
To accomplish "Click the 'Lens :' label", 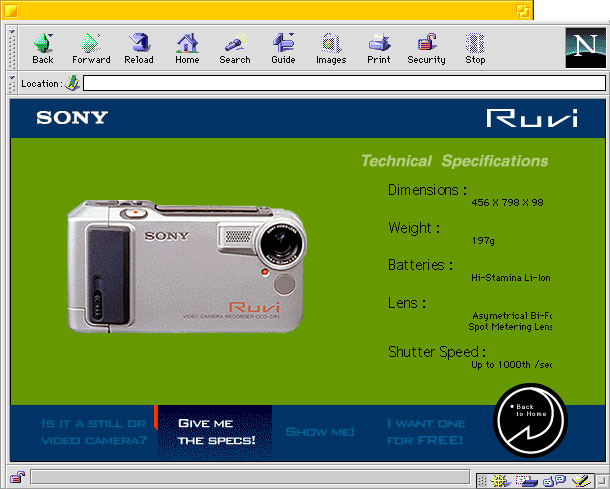I will [x=407, y=303].
